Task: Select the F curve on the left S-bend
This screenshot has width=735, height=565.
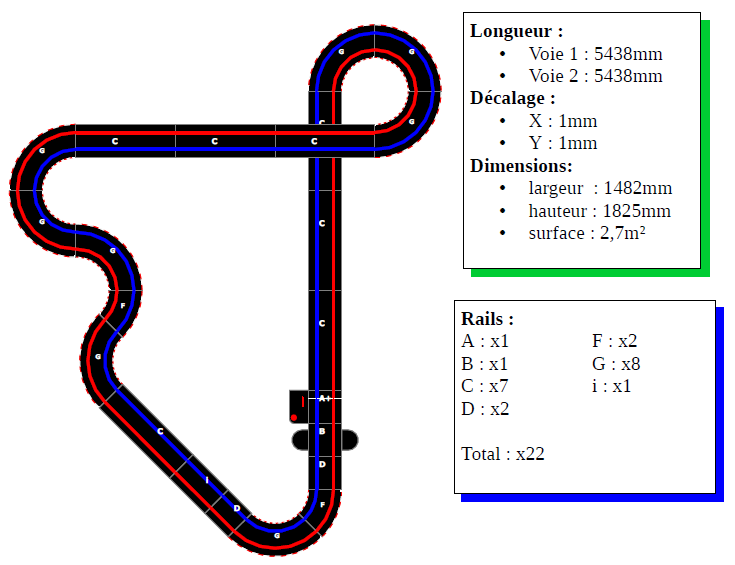Action: (122, 305)
